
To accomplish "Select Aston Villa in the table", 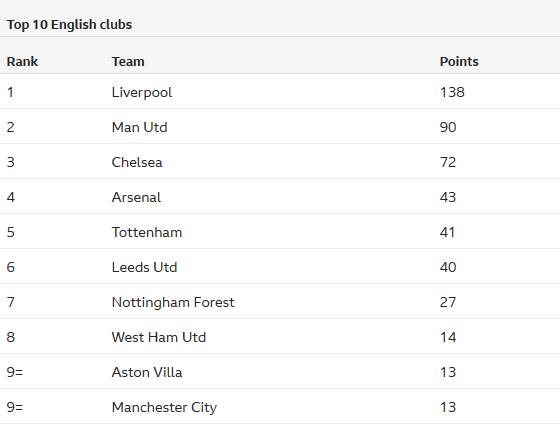I will tap(147, 372).
